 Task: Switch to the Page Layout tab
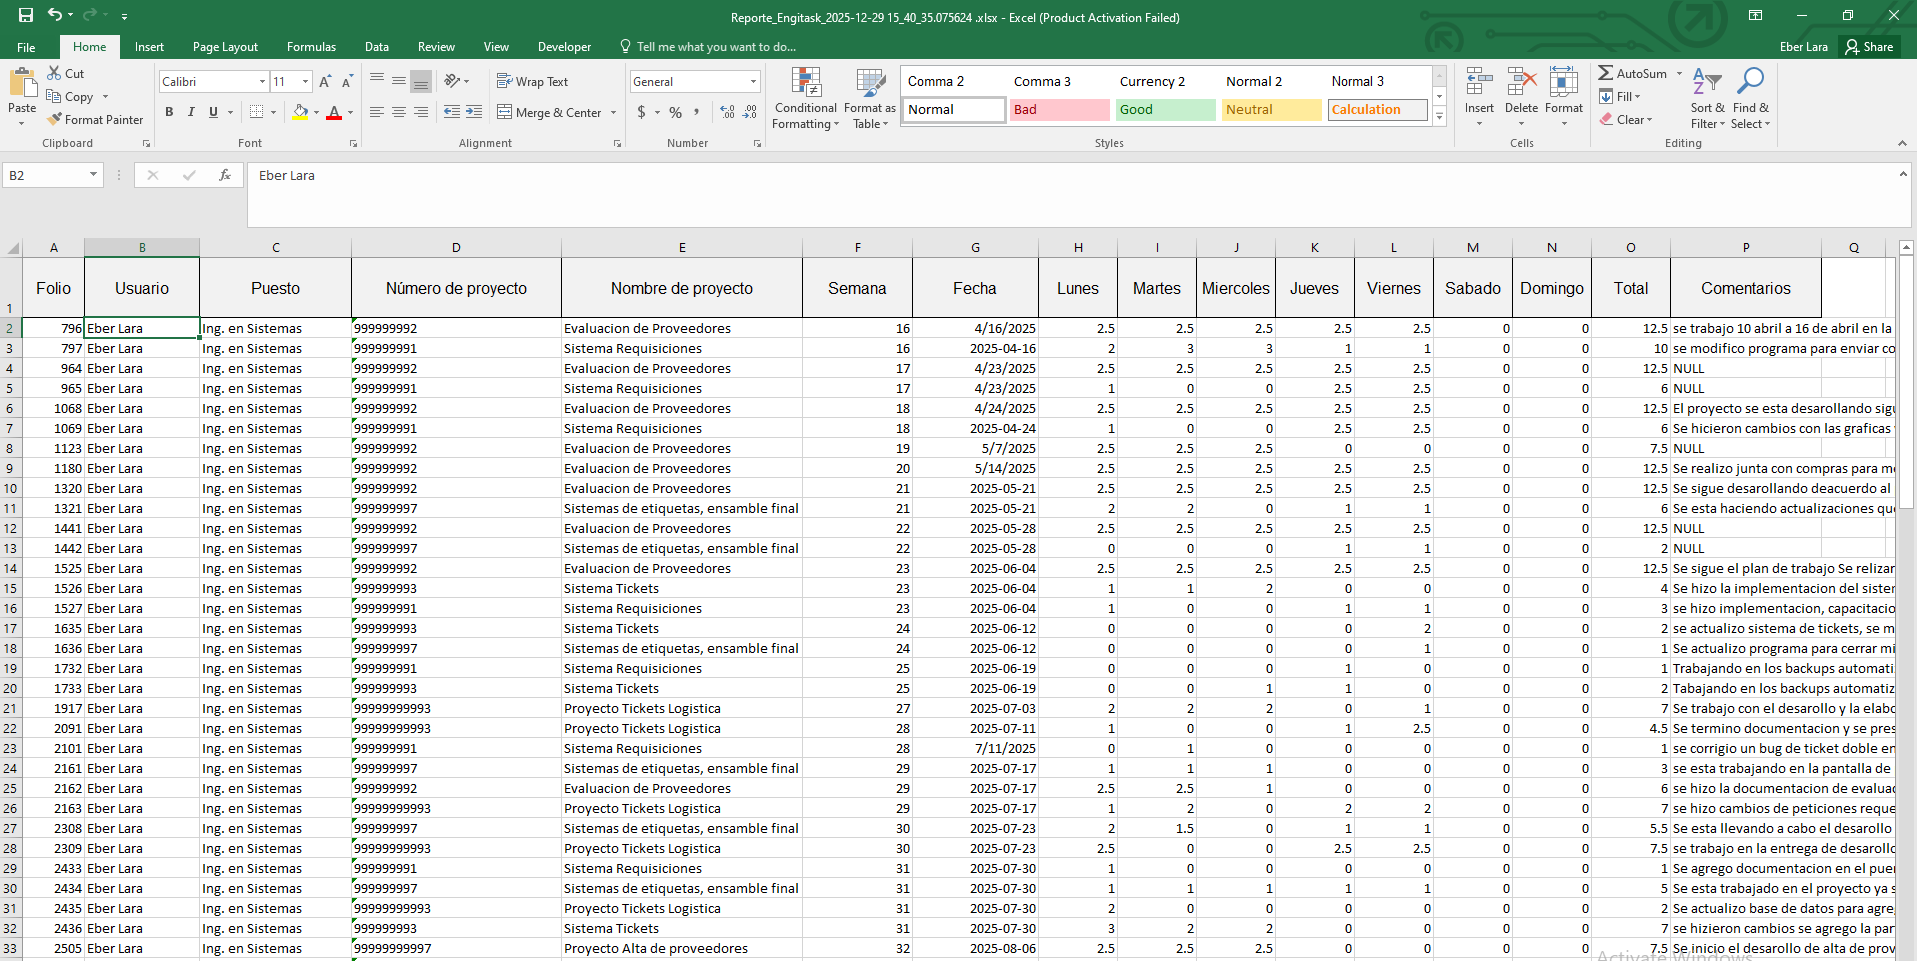point(225,47)
